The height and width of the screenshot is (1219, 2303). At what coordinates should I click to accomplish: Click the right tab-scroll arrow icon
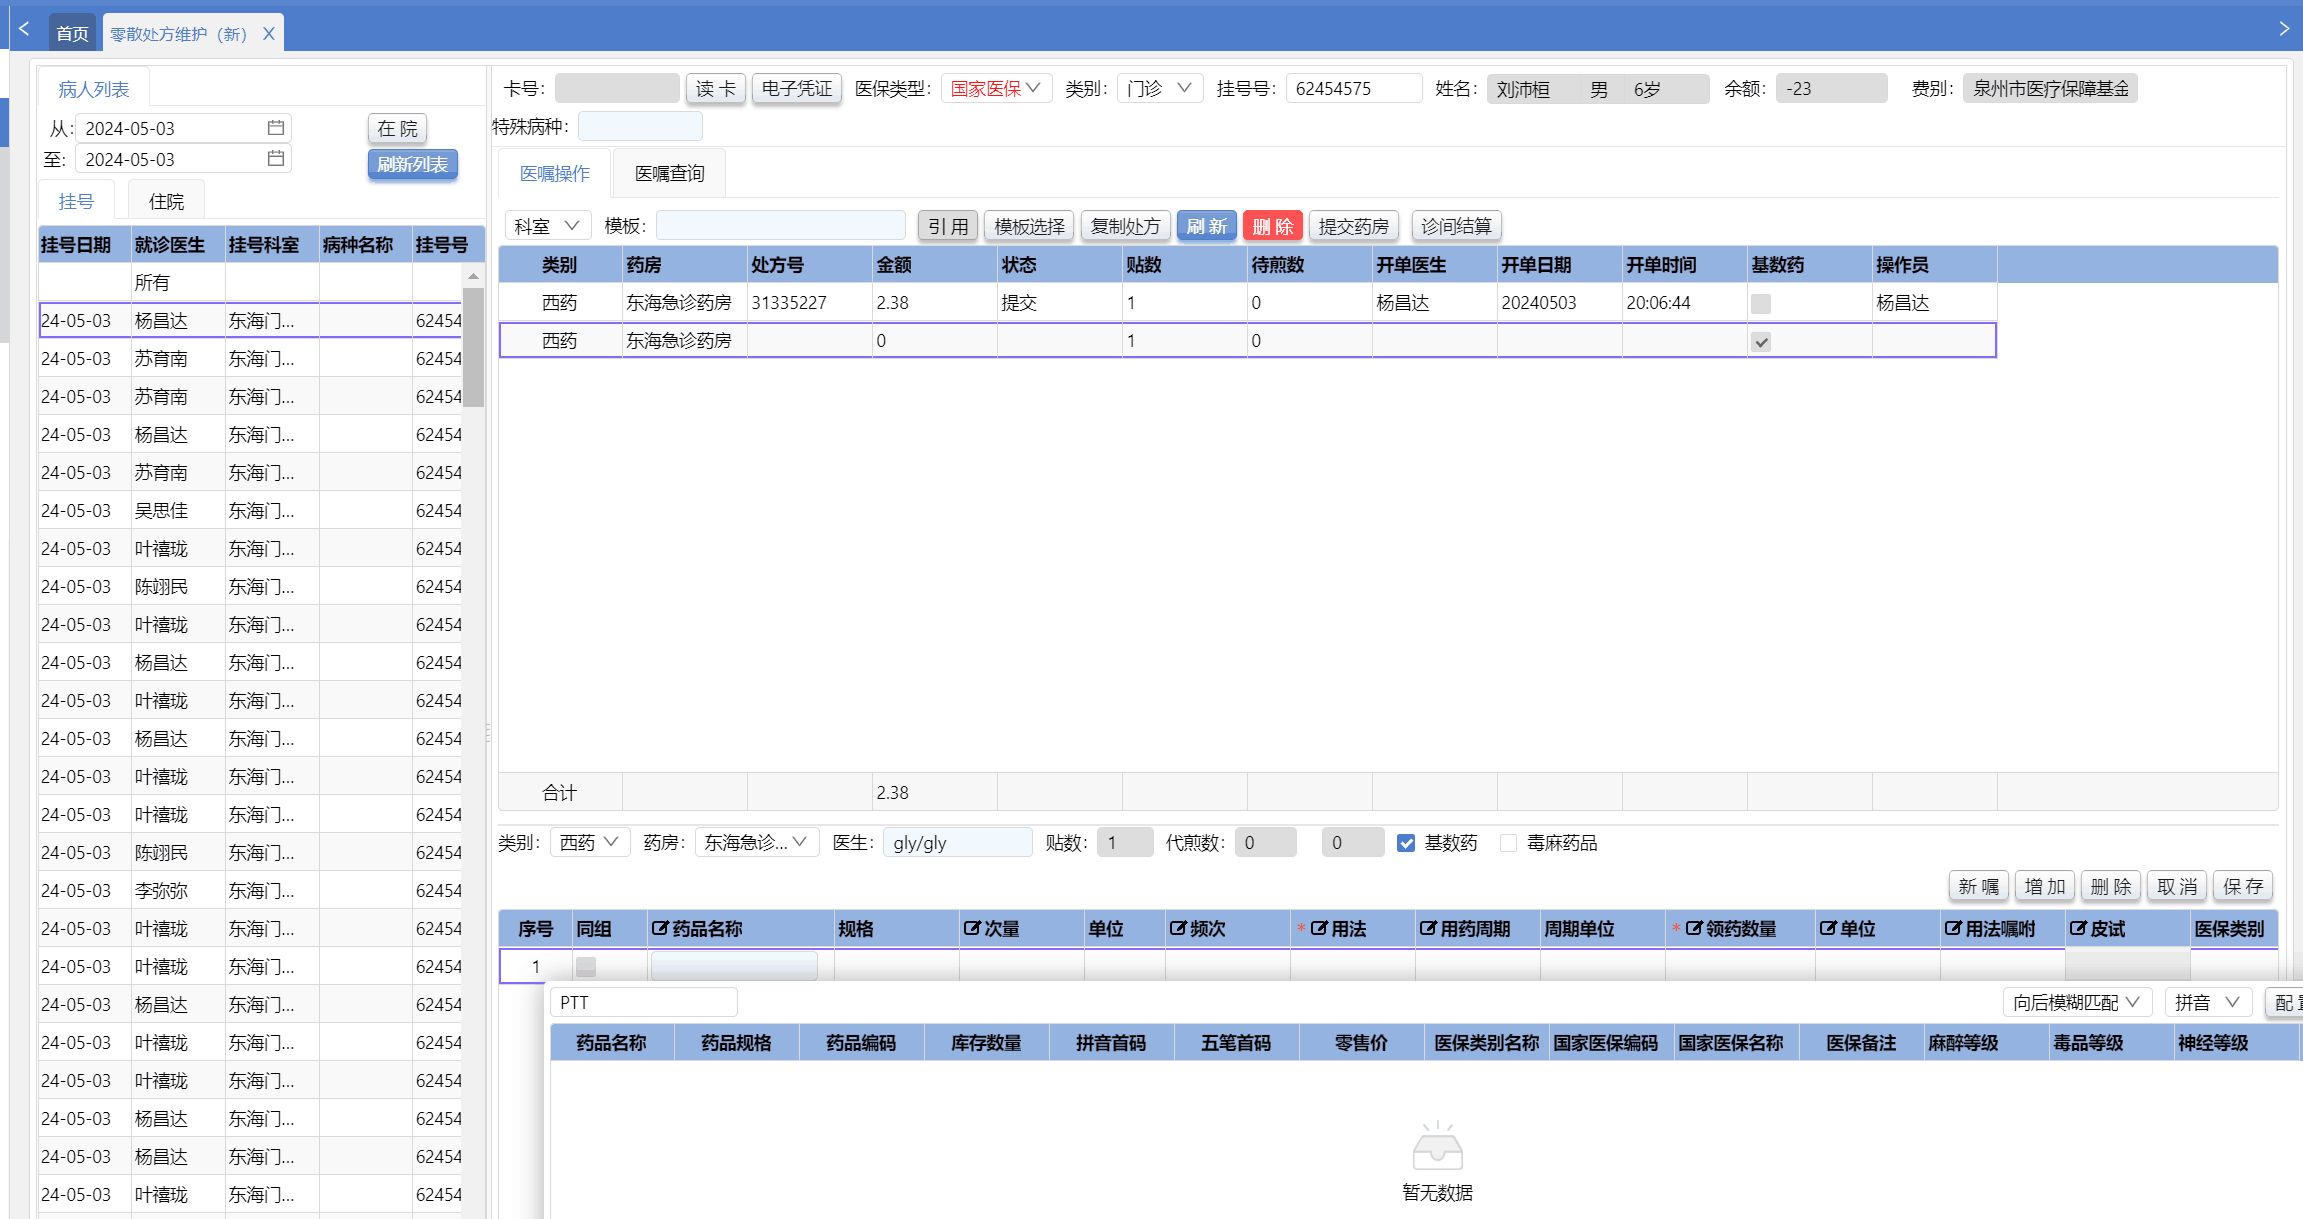click(x=2284, y=29)
